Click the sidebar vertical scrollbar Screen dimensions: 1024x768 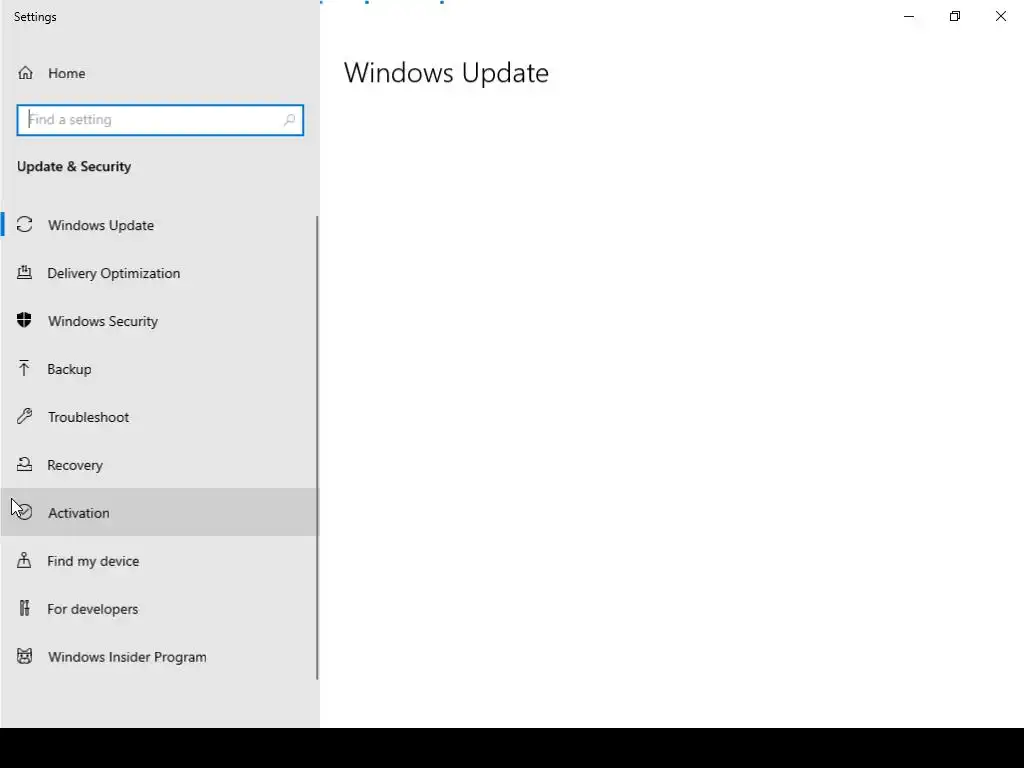coord(317,447)
